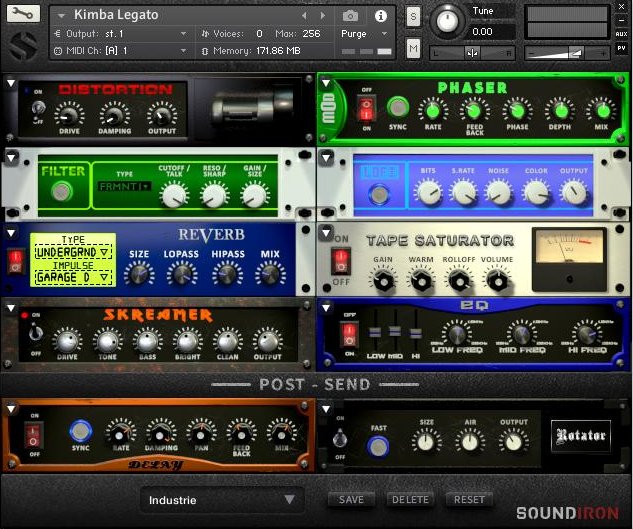Click the SAVE preset button
The width and height of the screenshot is (633, 529).
[x=351, y=500]
